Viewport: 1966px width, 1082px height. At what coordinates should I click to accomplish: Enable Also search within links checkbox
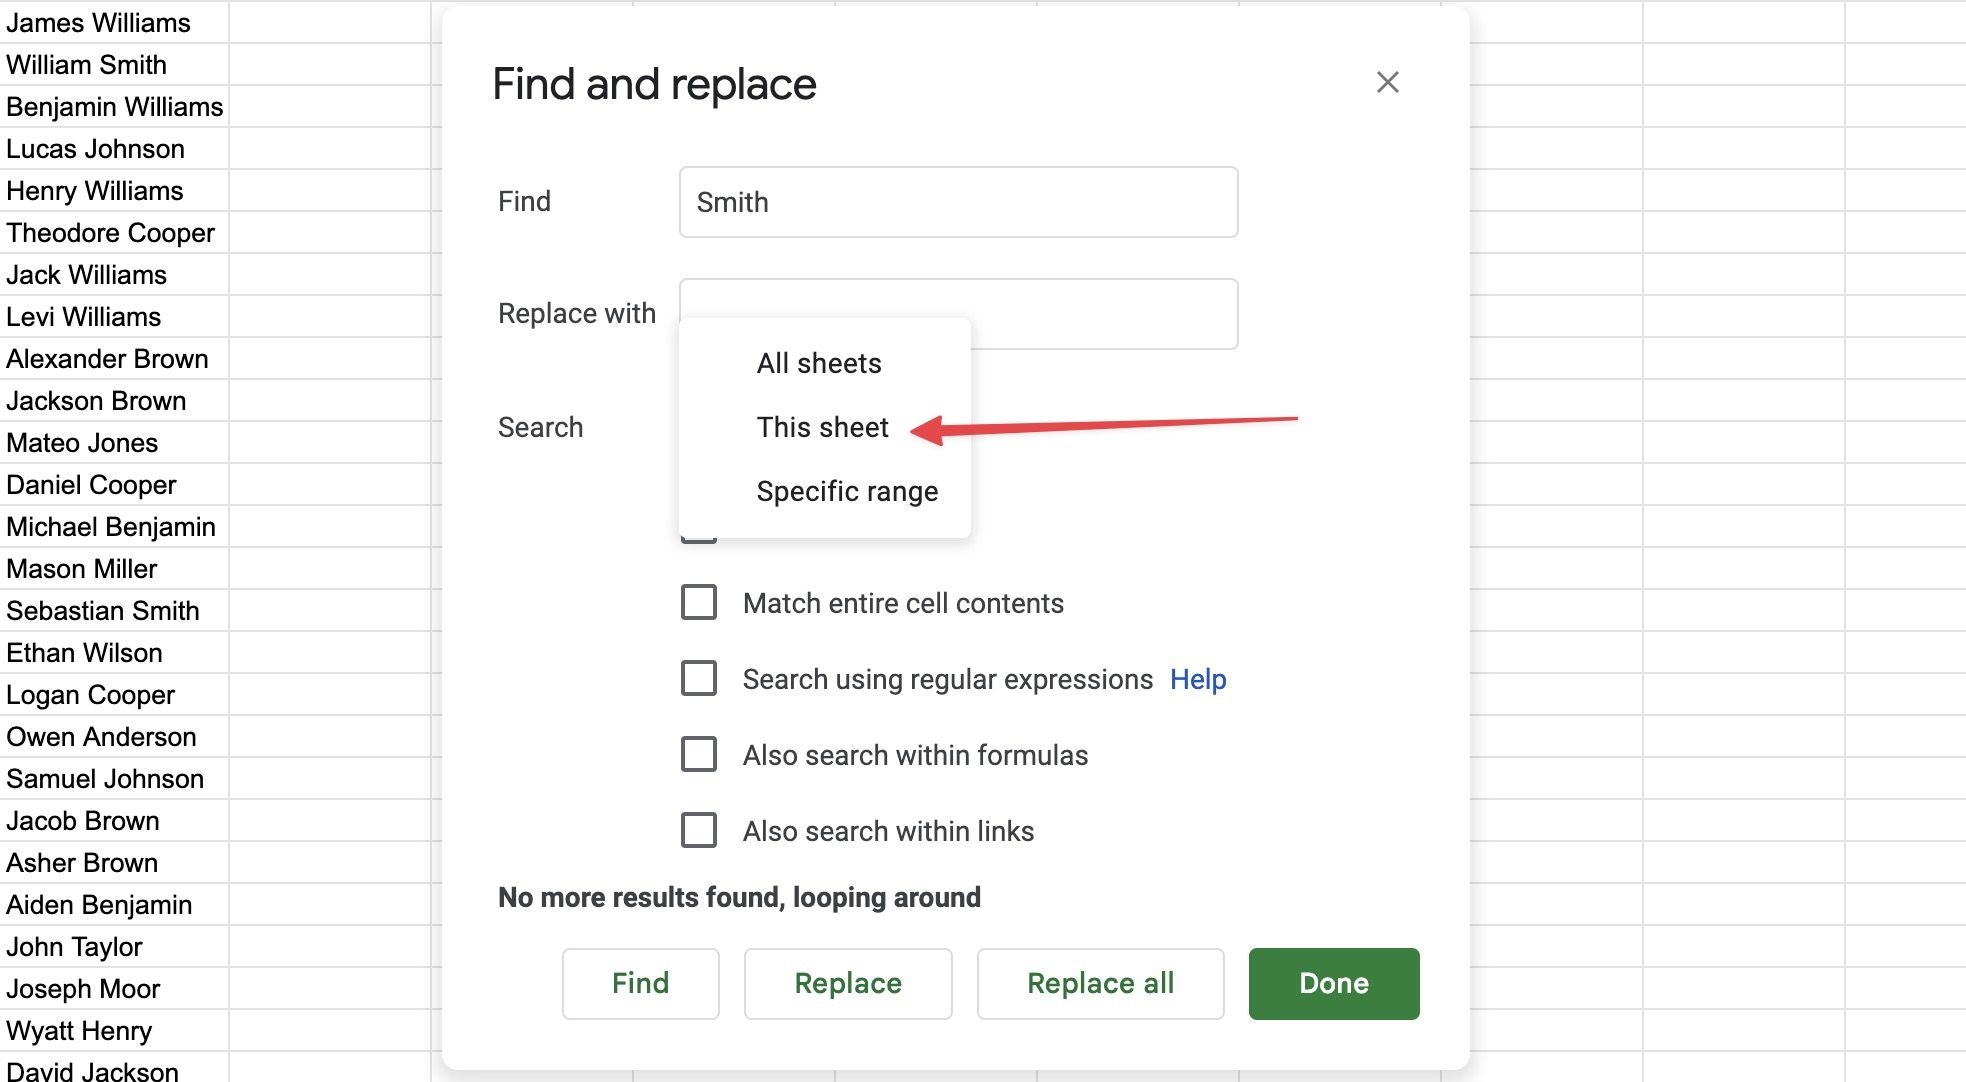699,831
